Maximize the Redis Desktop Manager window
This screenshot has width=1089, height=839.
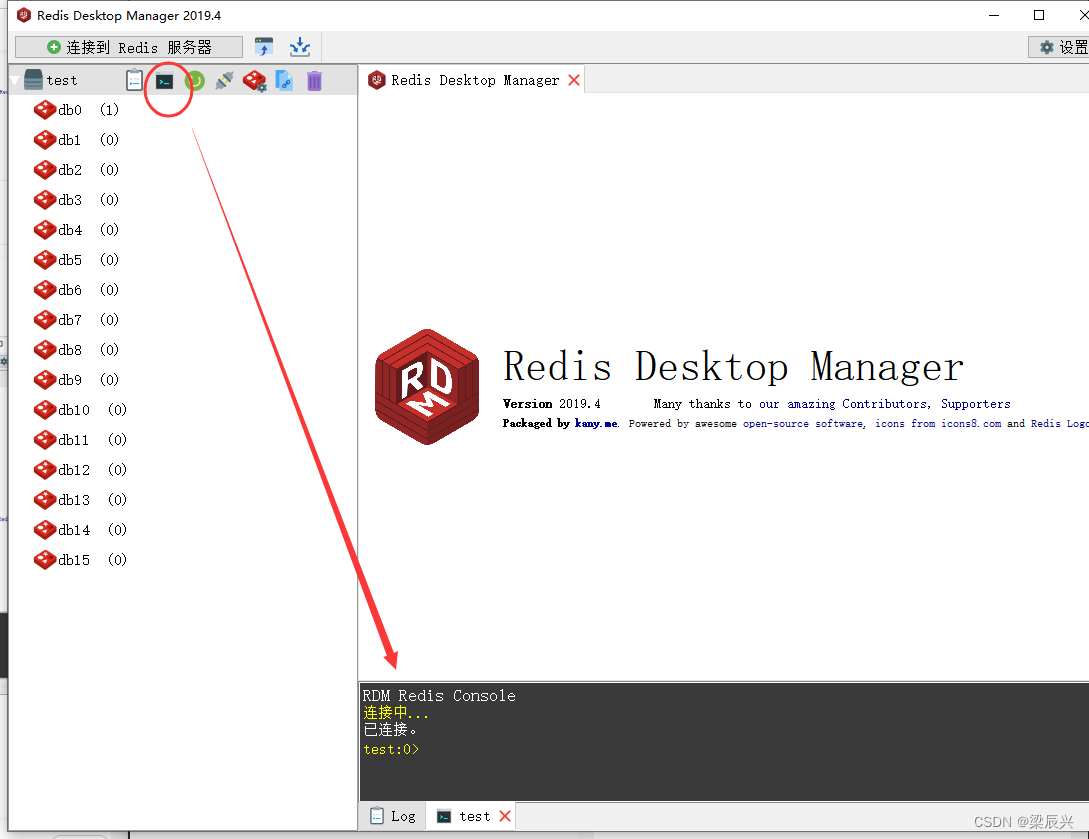1039,15
